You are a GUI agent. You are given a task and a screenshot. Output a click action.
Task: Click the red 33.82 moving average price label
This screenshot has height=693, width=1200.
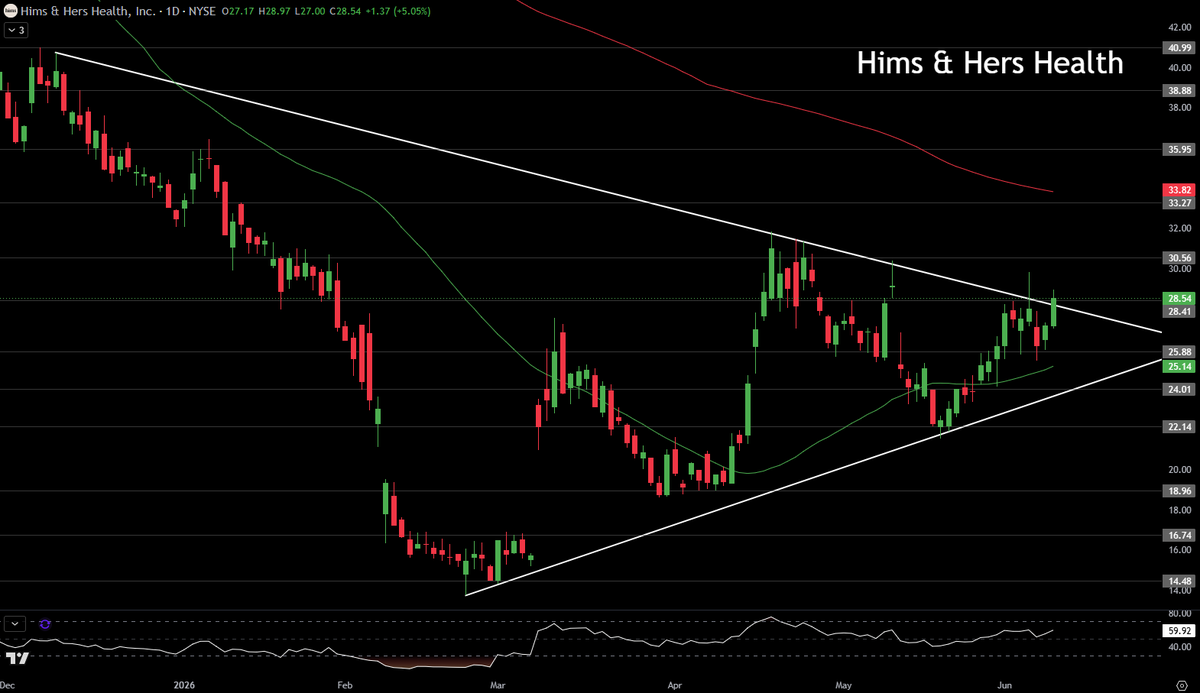point(1178,190)
